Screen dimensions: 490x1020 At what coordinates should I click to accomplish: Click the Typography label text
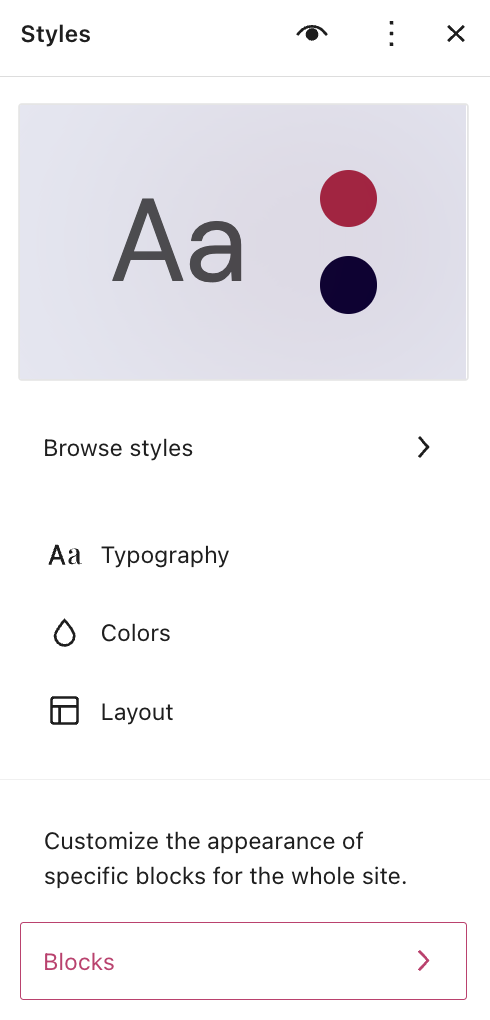(x=165, y=556)
